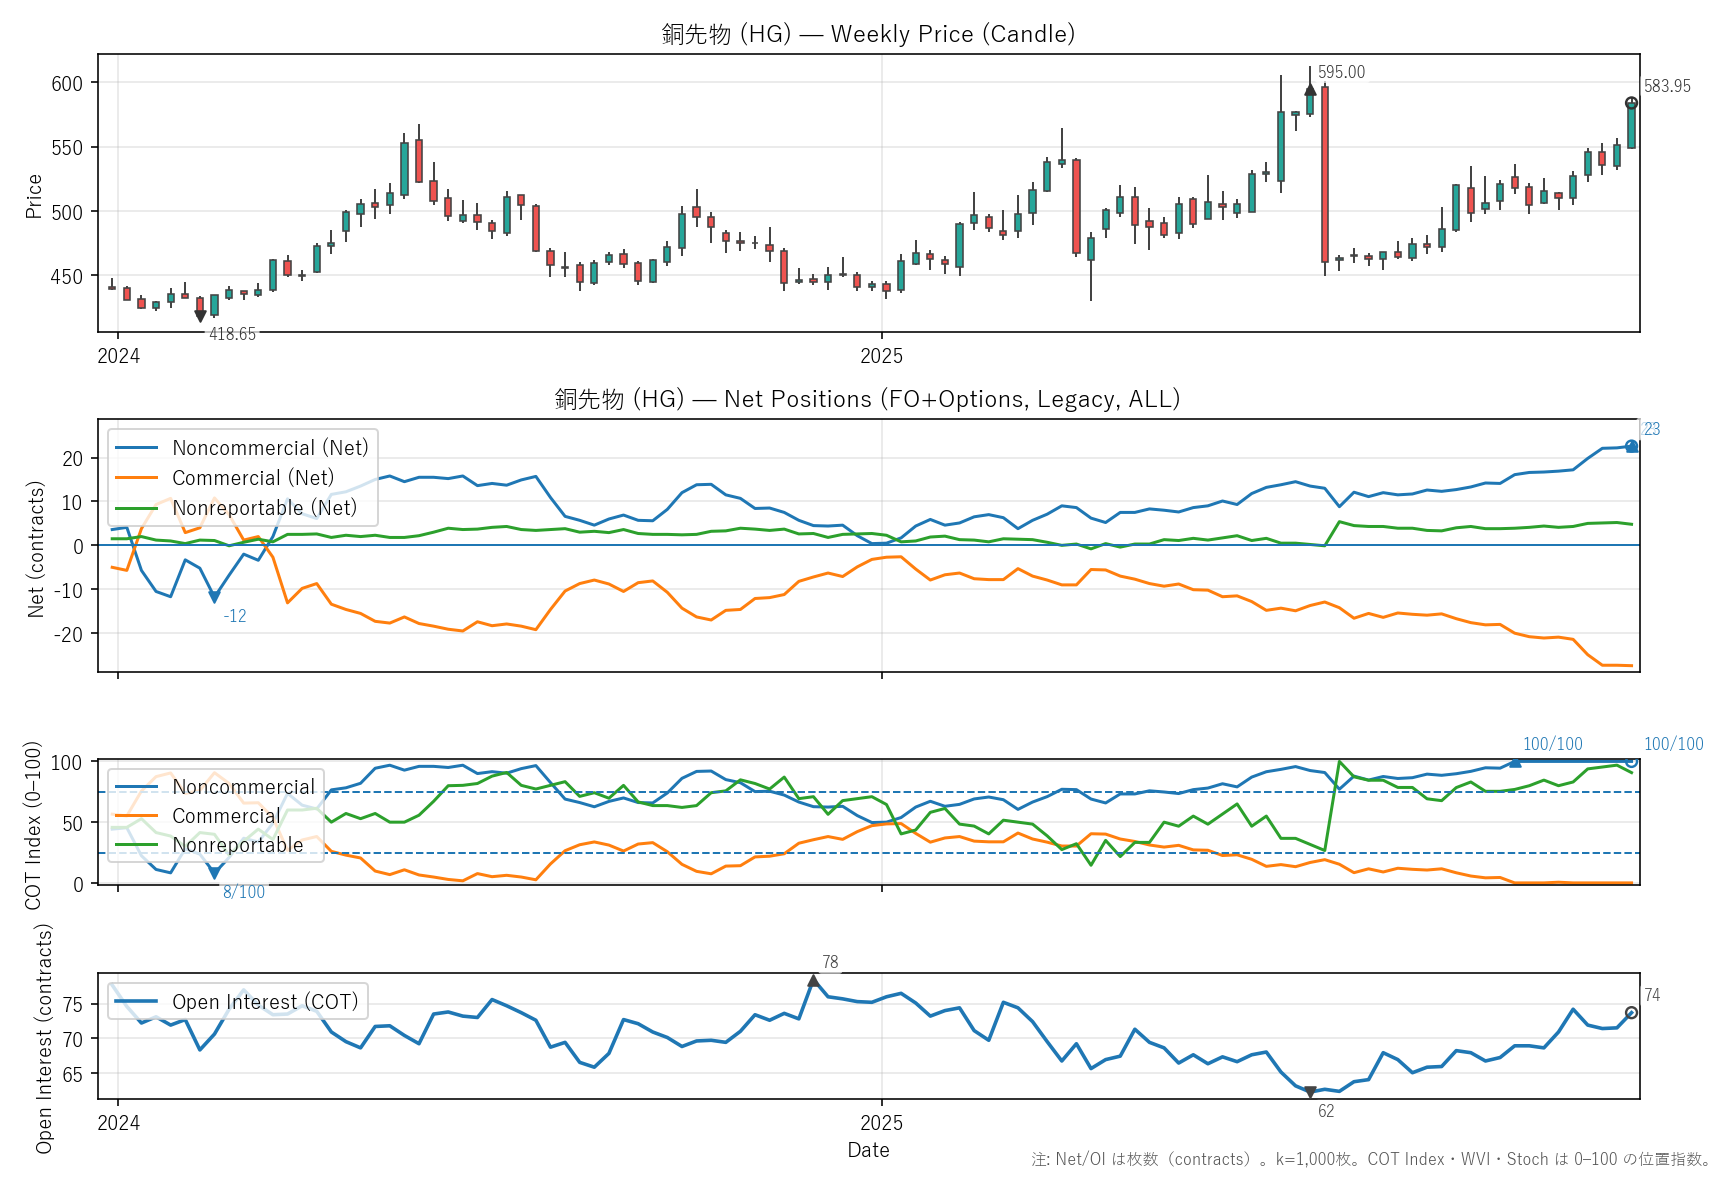Click the -12 noncommercial net low marker
1728x1180 pixels.
pyautogui.click(x=214, y=597)
